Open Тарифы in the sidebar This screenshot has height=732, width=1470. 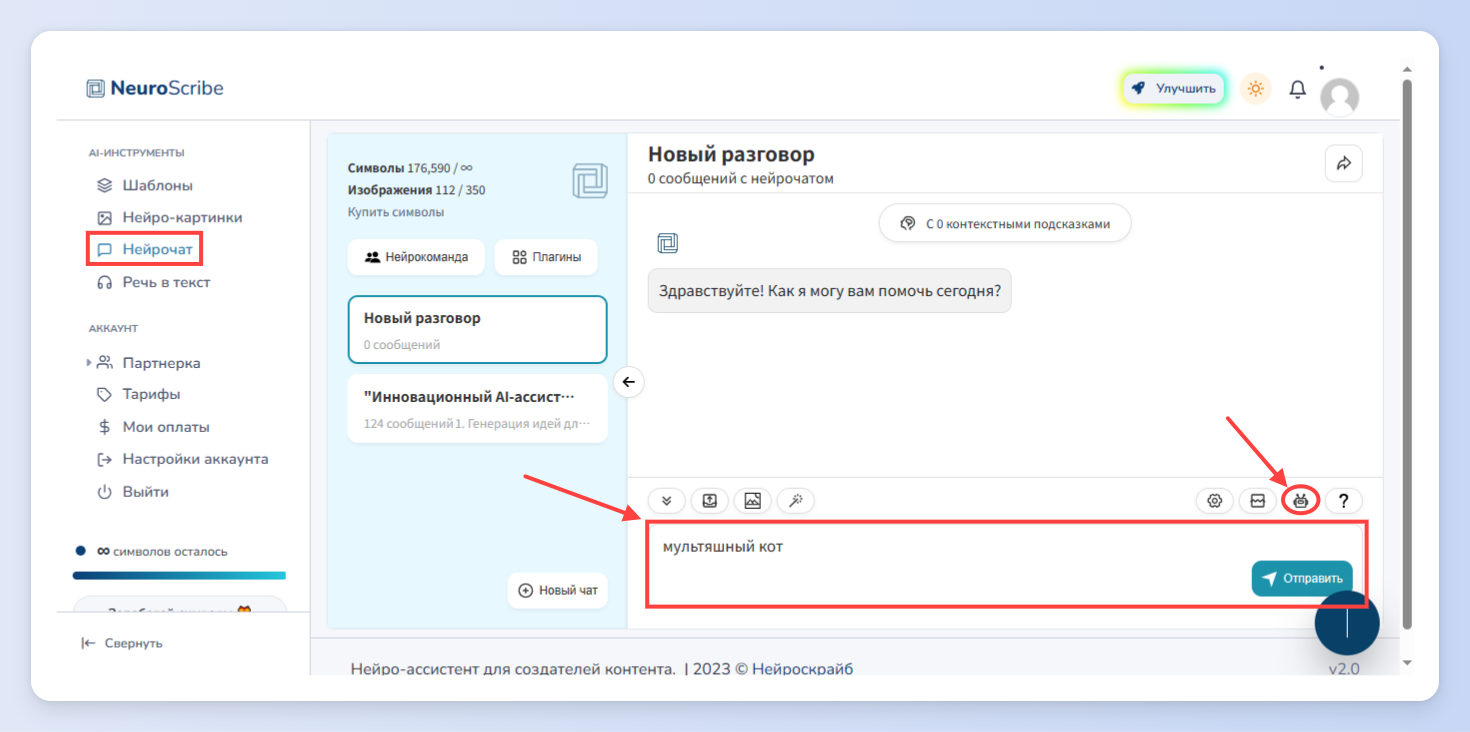(139, 394)
